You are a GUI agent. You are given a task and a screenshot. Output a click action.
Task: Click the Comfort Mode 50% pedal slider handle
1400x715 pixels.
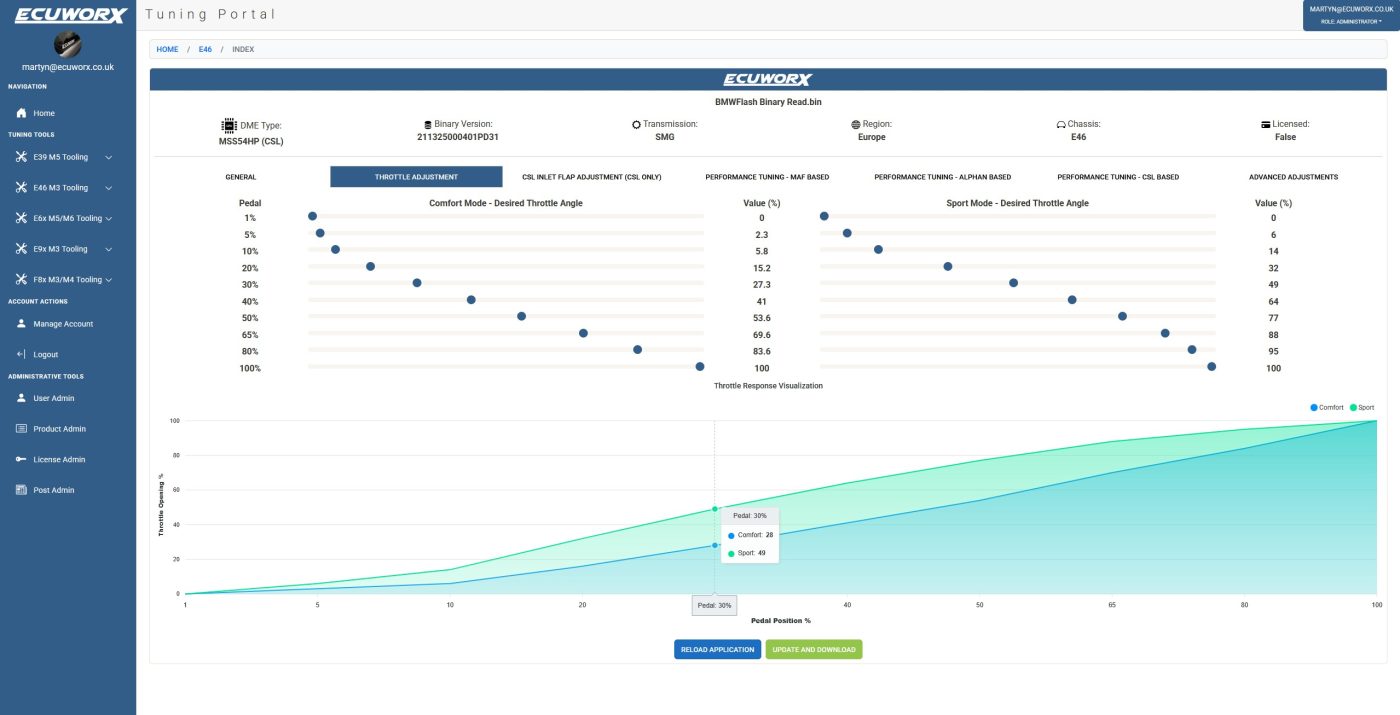click(x=522, y=317)
